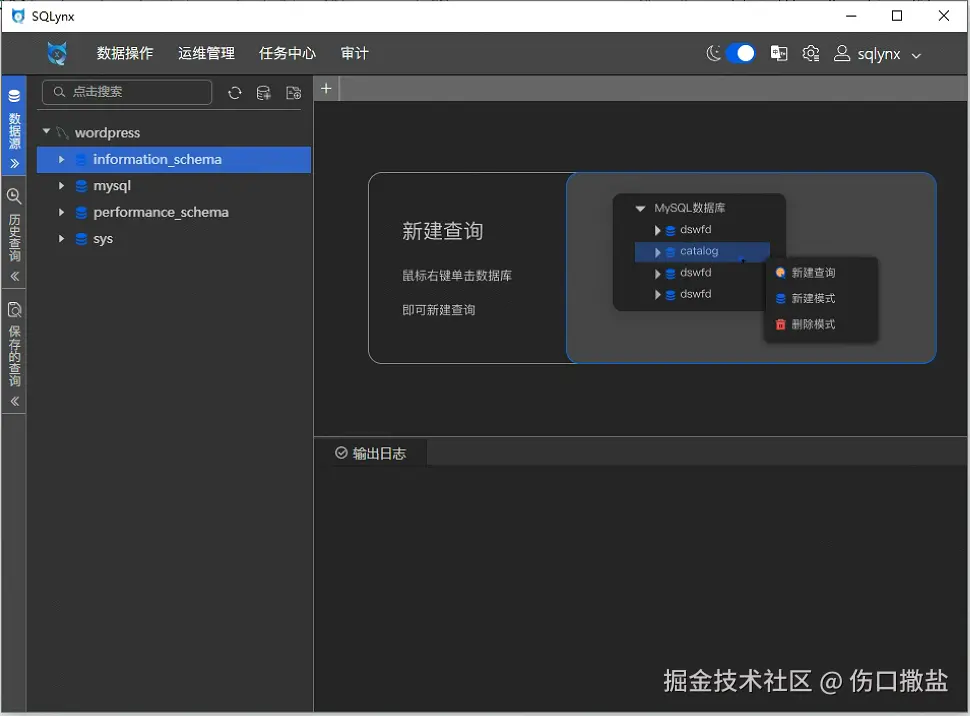Click the add folder group icon
The image size is (970, 716).
(x=294, y=93)
